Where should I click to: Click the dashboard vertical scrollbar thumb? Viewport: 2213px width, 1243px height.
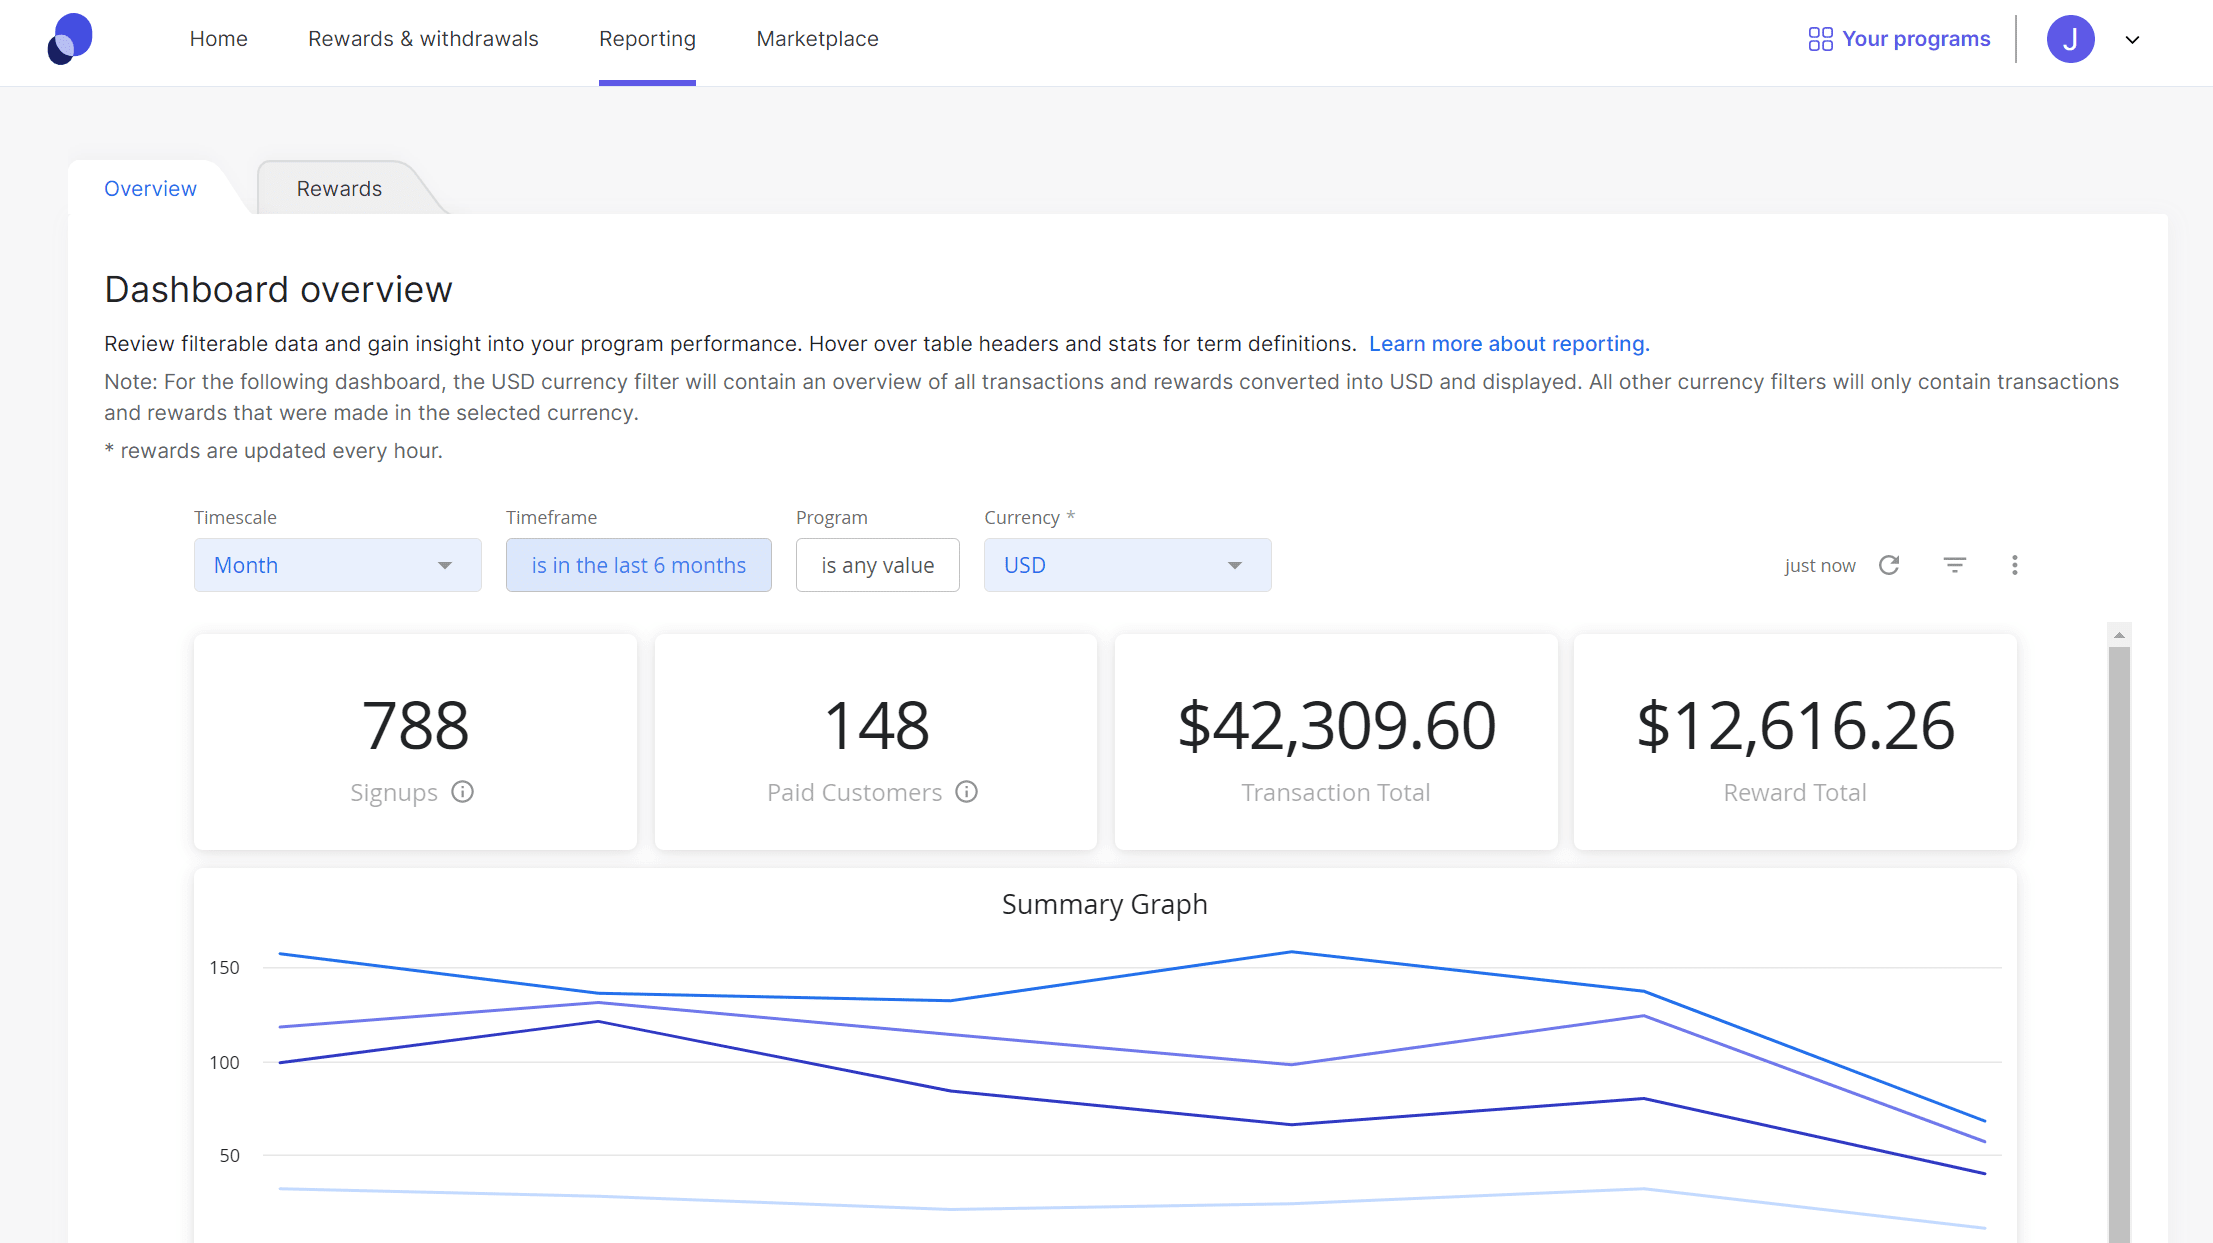tap(2118, 940)
